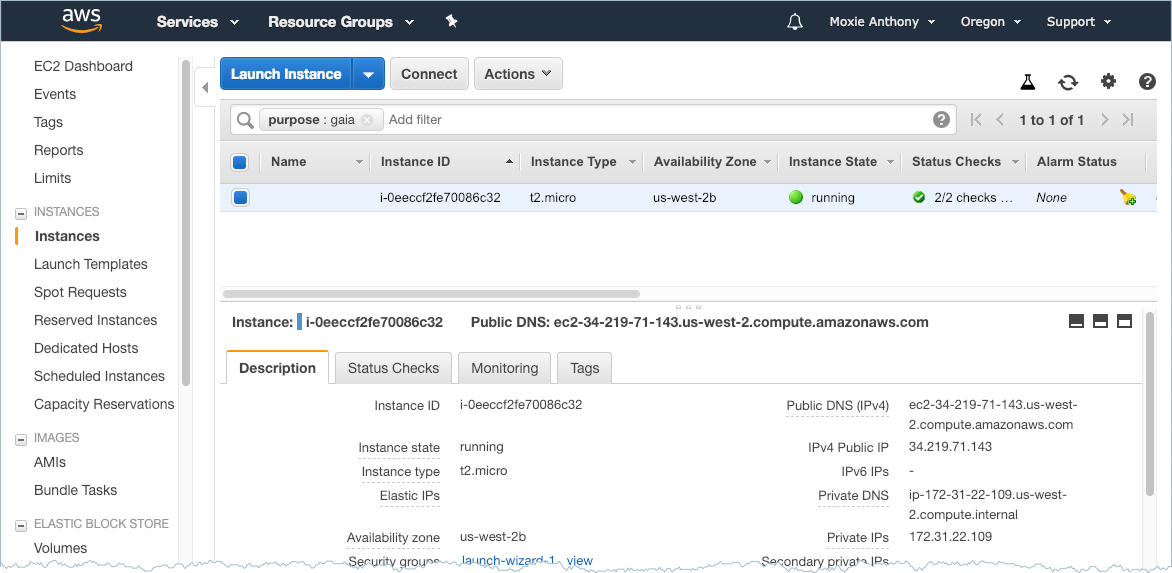Image resolution: width=1172 pixels, height=573 pixels.
Task: Collapse the navigation sidebar arrow
Action: point(205,88)
